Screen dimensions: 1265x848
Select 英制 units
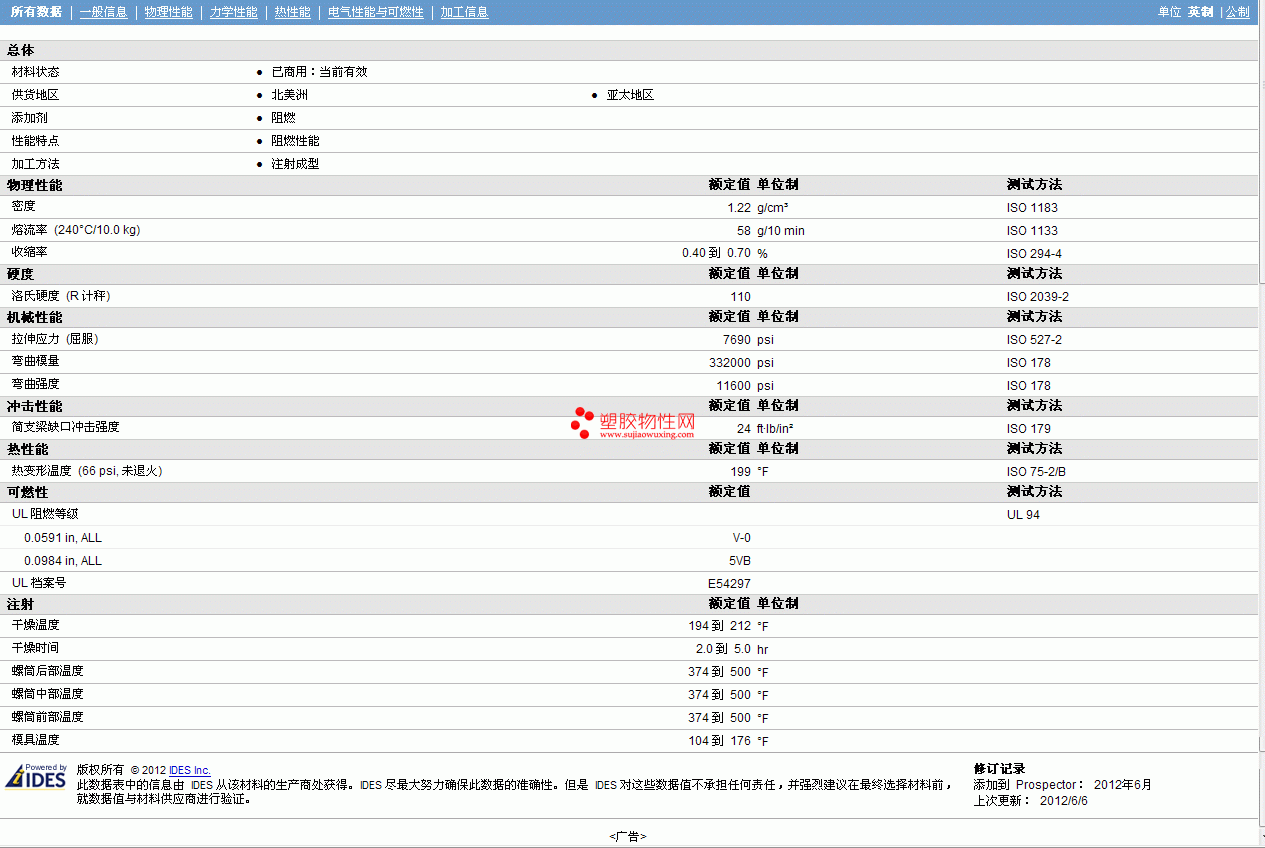(x=1200, y=12)
